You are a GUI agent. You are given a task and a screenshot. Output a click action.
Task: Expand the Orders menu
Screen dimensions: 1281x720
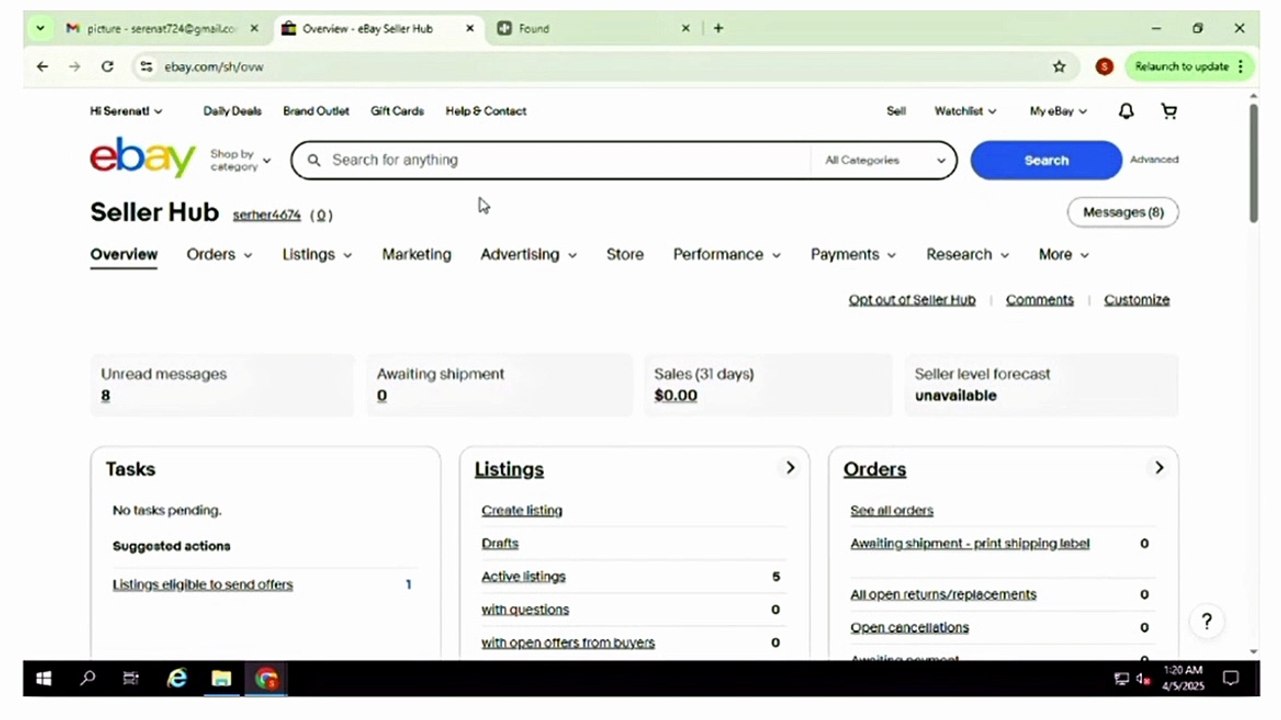(219, 255)
